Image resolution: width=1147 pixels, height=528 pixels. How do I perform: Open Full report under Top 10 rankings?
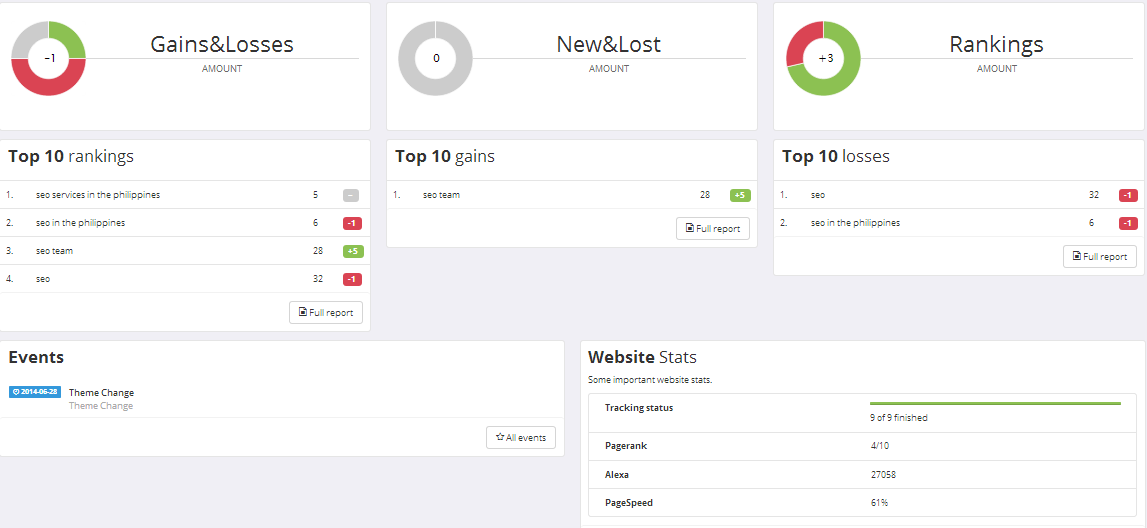coord(326,312)
